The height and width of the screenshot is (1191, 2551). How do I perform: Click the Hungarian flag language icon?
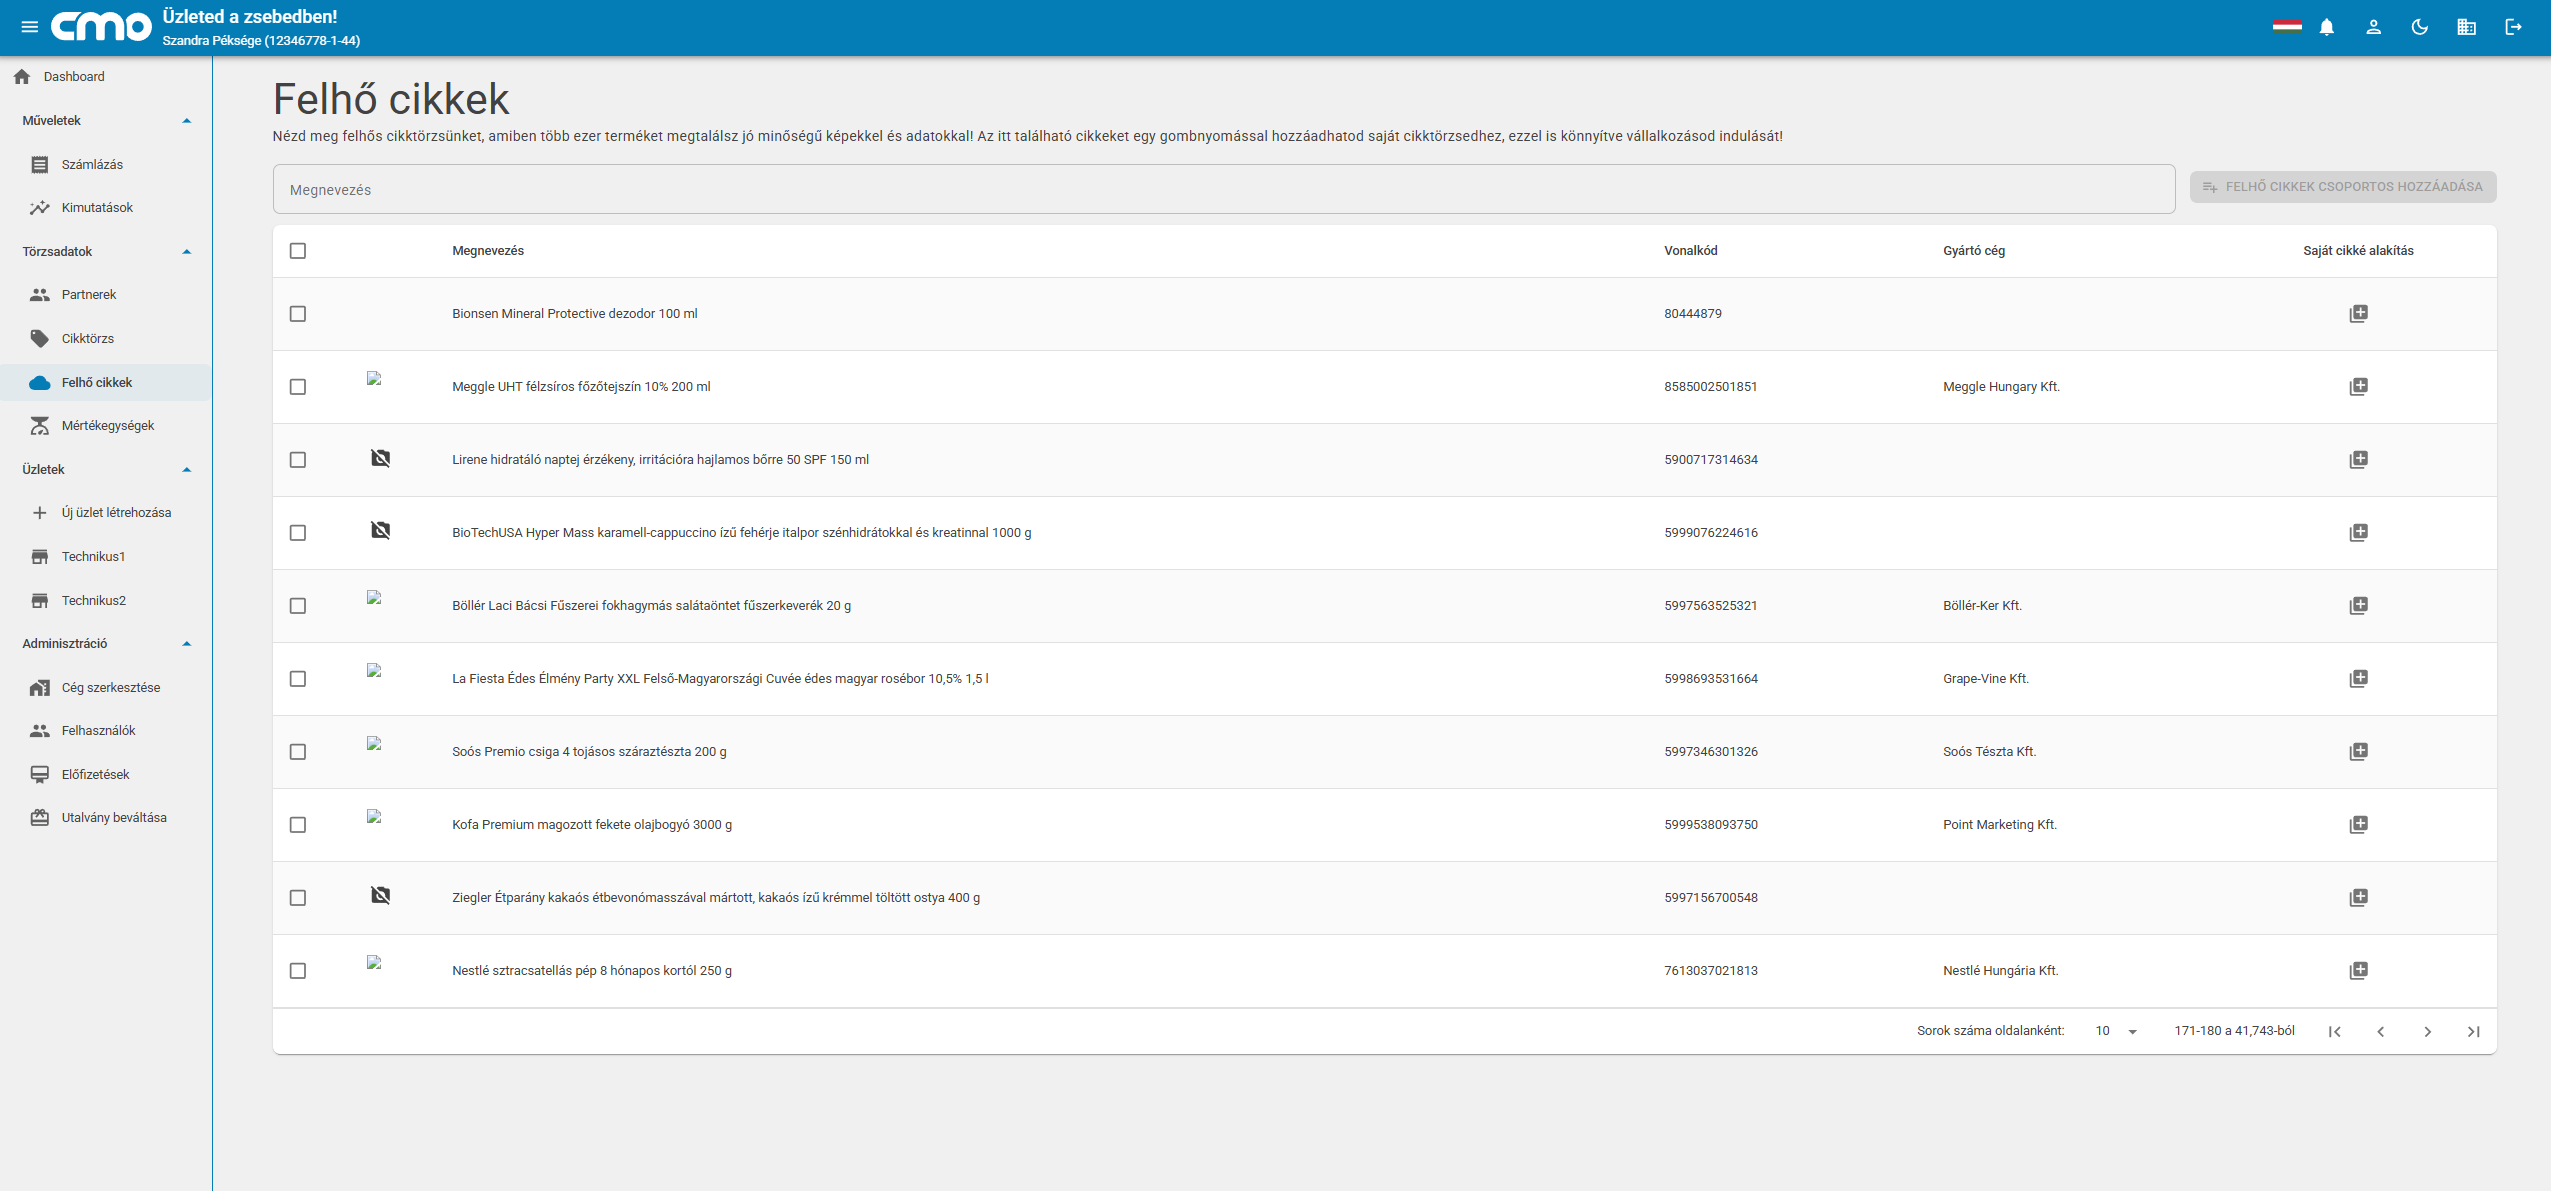coord(2287,26)
